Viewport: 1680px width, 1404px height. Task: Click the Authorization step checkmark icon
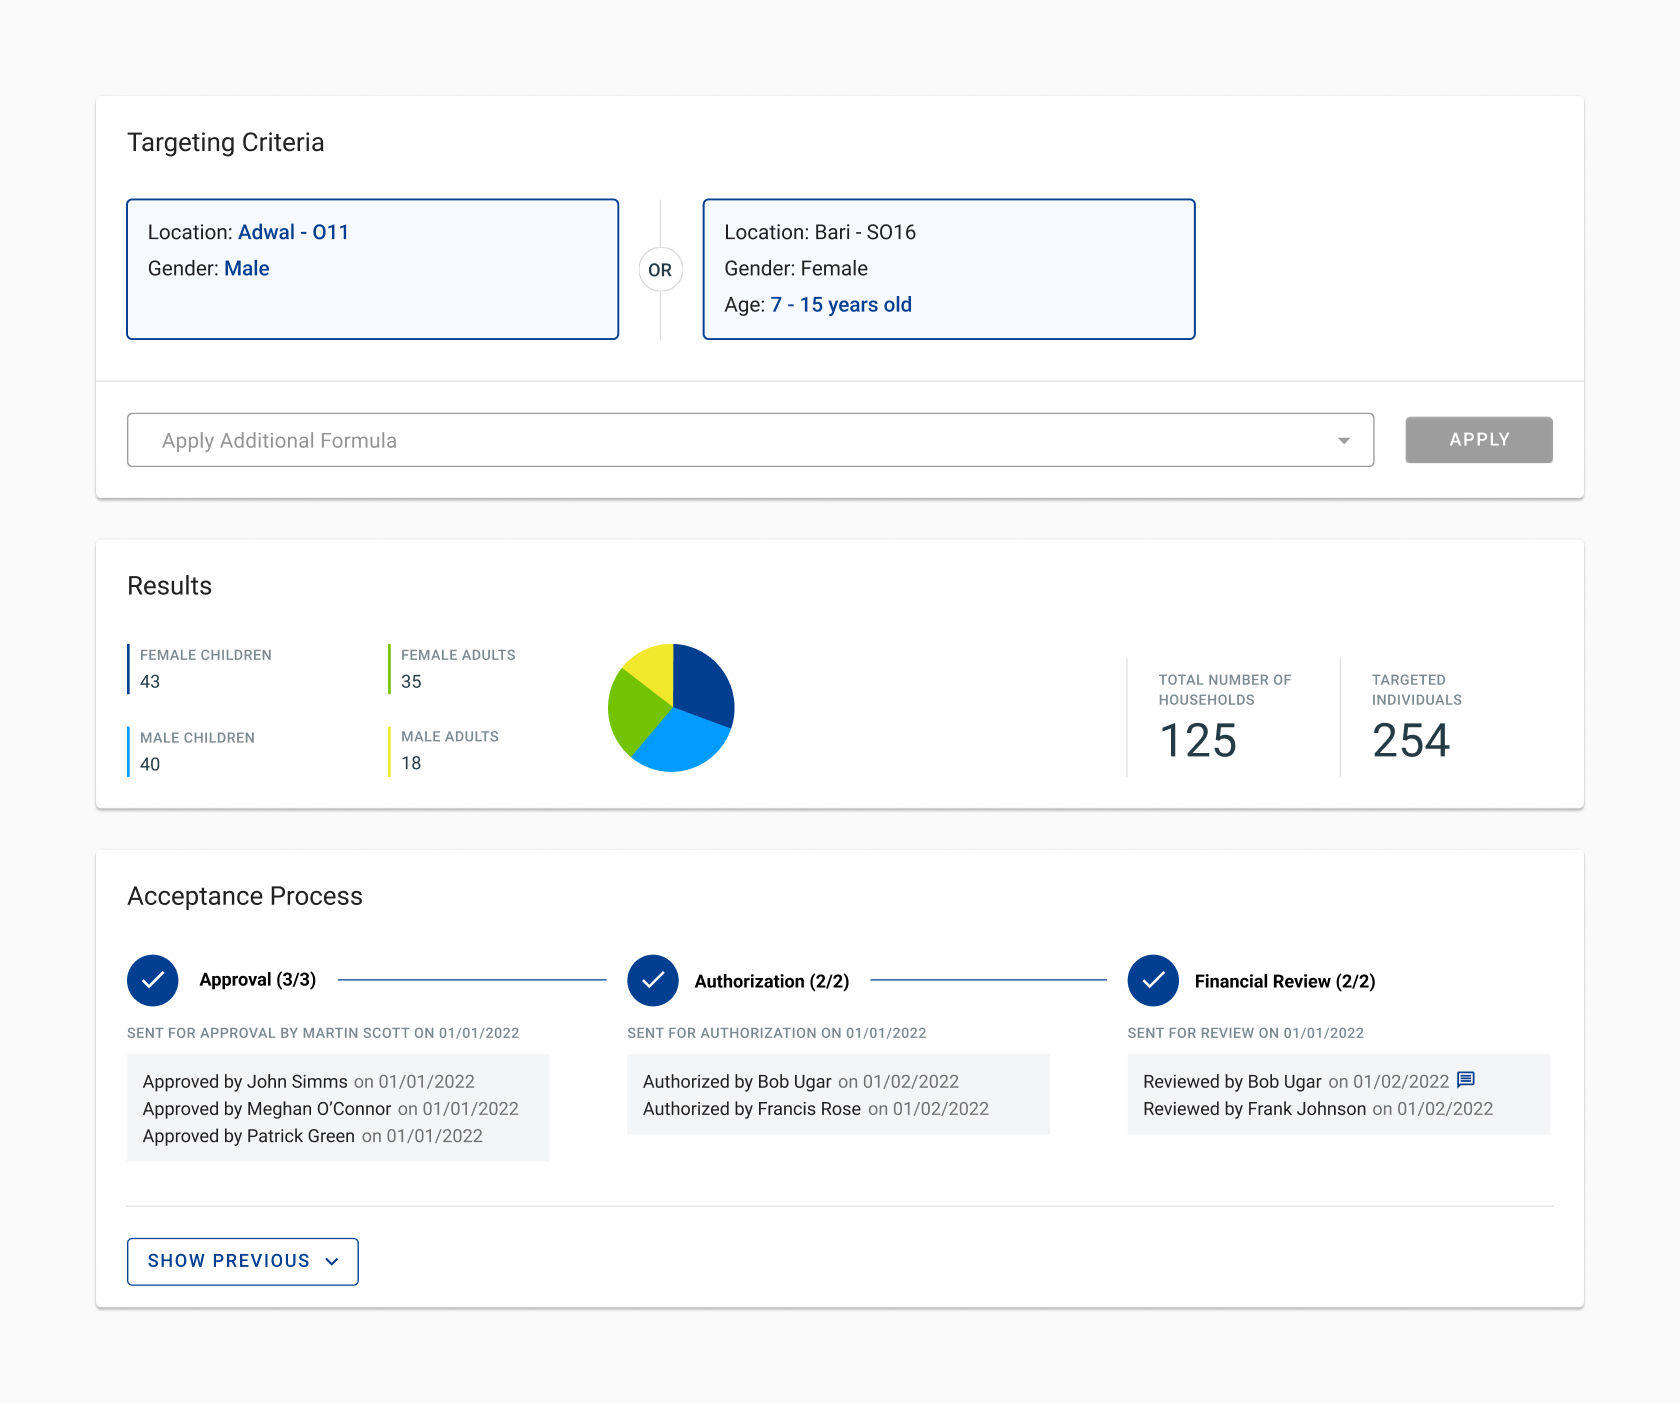coord(653,981)
